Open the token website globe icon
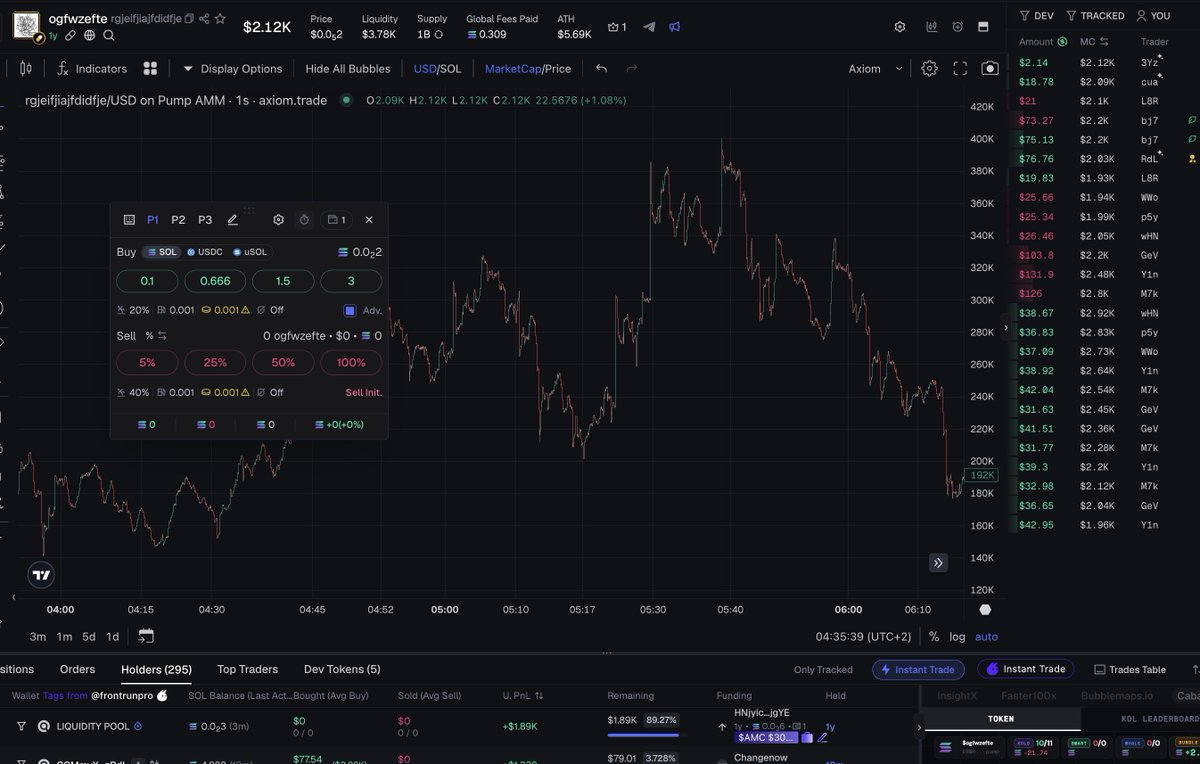Image resolution: width=1200 pixels, height=764 pixels. (89, 35)
